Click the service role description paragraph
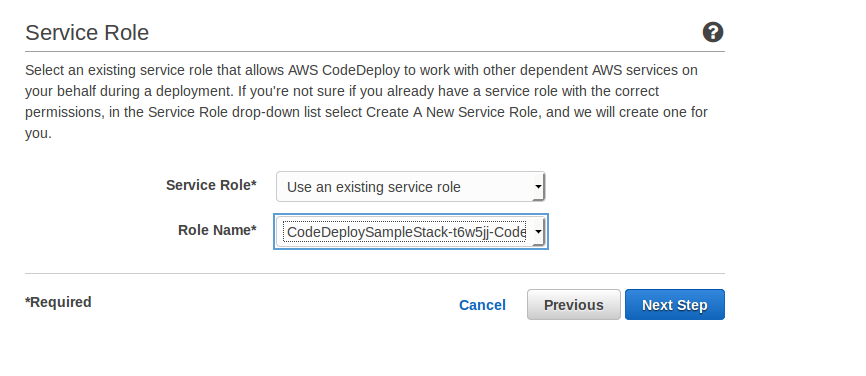866x376 pixels. coord(366,102)
